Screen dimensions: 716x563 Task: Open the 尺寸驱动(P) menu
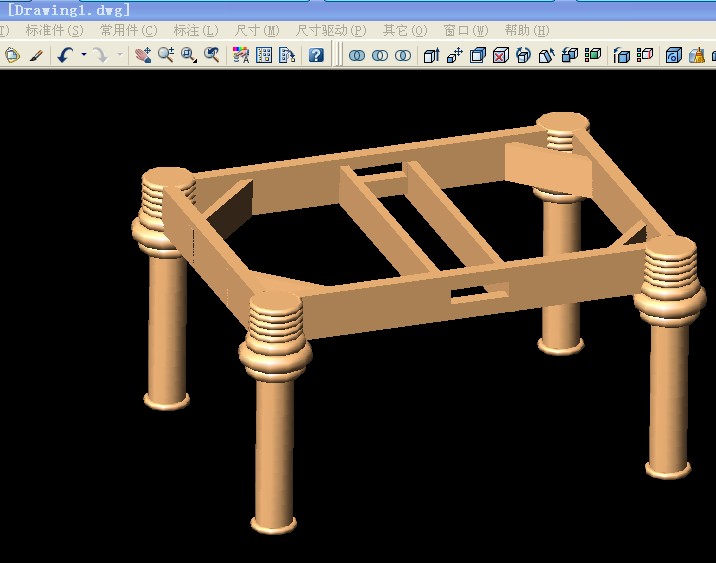pos(331,31)
